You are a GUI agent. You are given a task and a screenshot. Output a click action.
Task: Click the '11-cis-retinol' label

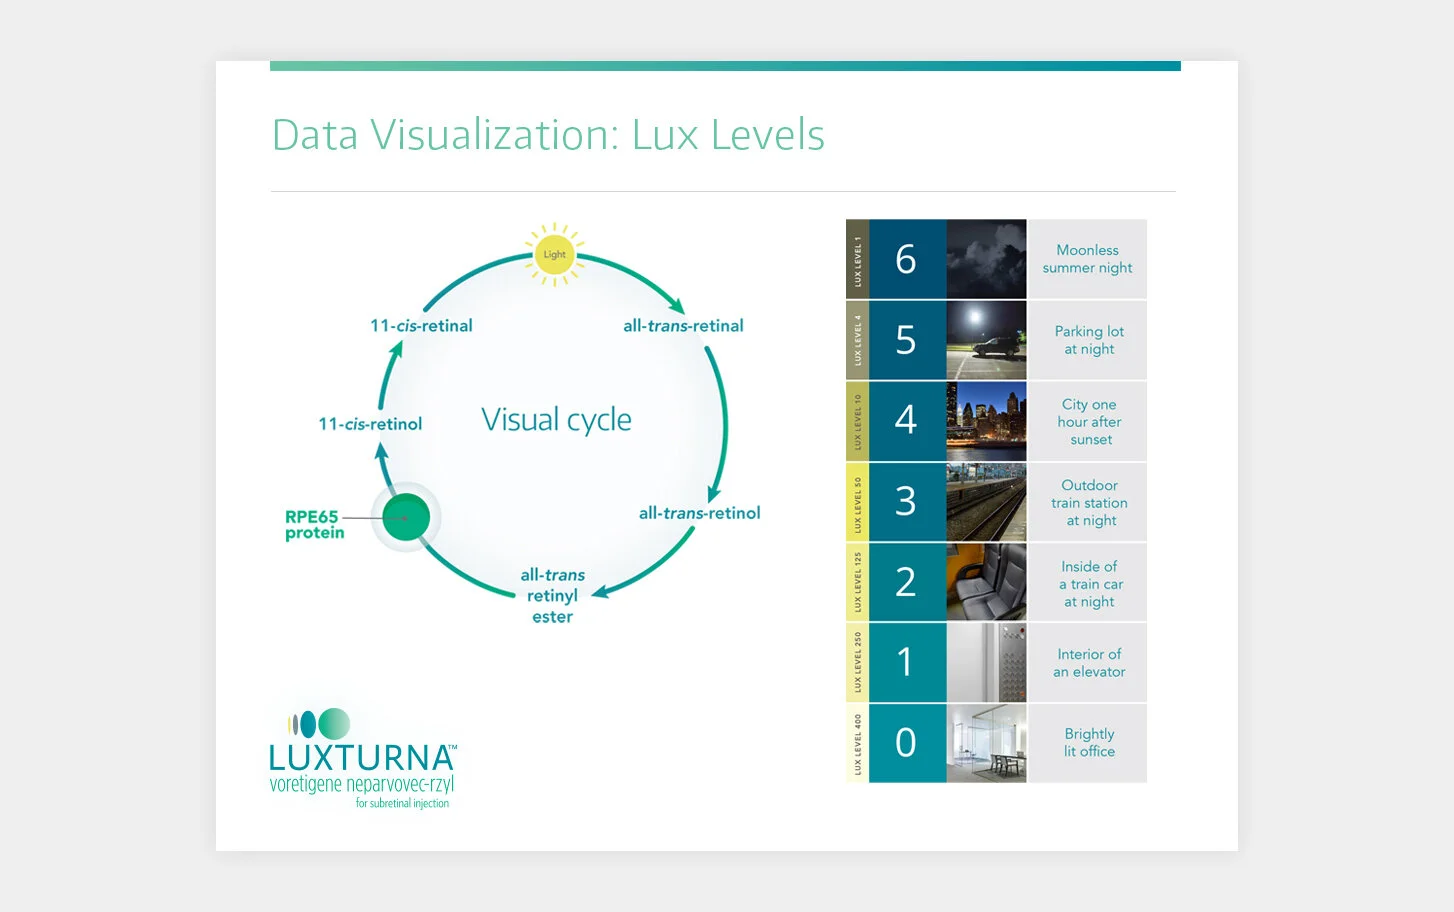pos(370,424)
